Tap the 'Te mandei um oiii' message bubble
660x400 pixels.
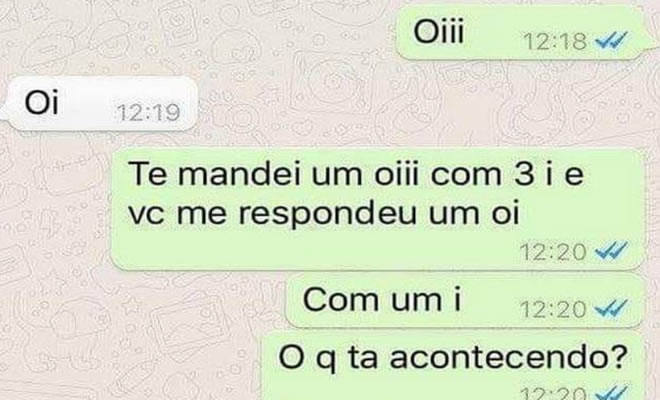click(378, 208)
